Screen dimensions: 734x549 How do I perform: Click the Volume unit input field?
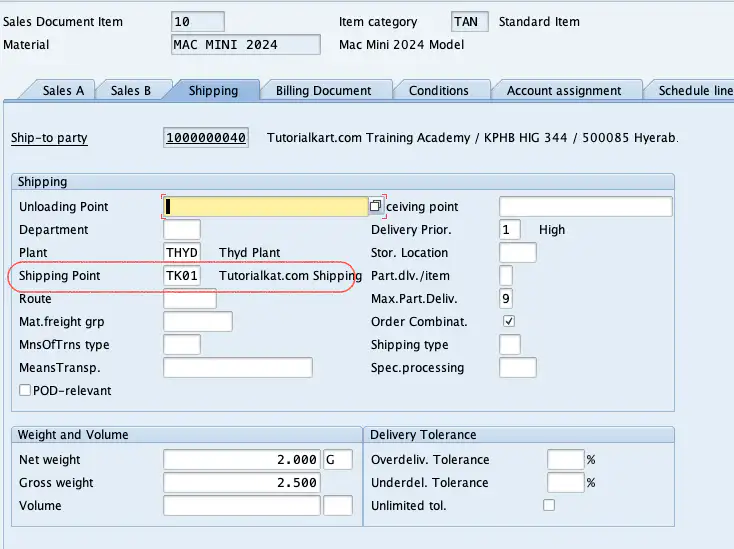click(338, 505)
